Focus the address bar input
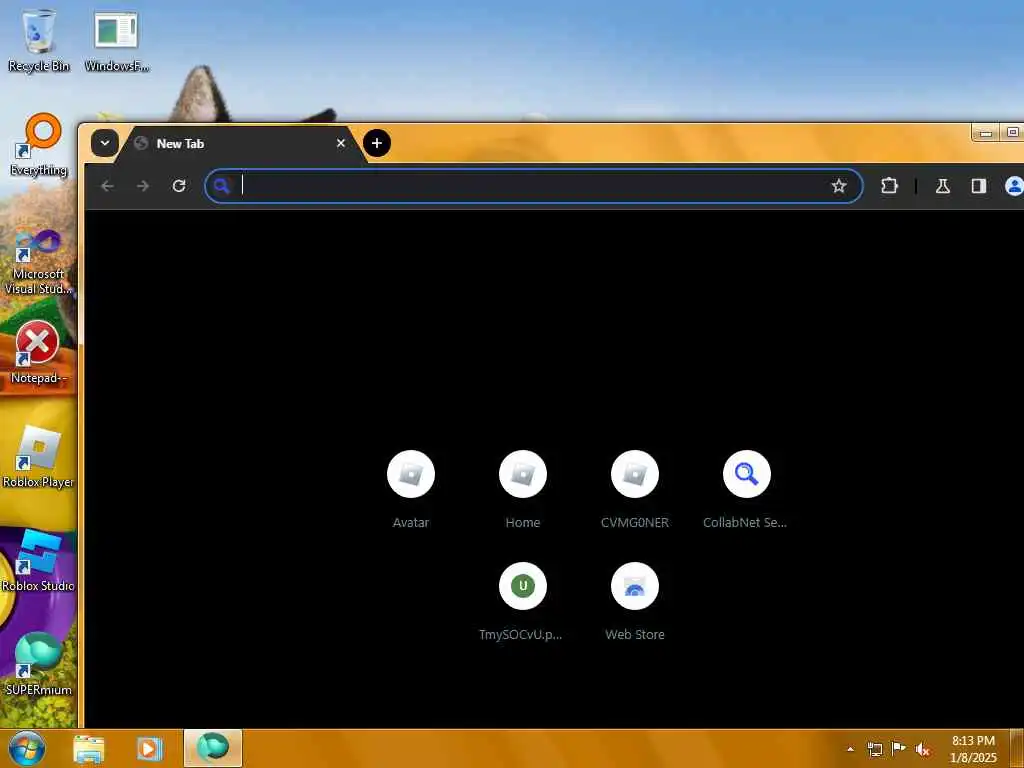 pos(532,186)
